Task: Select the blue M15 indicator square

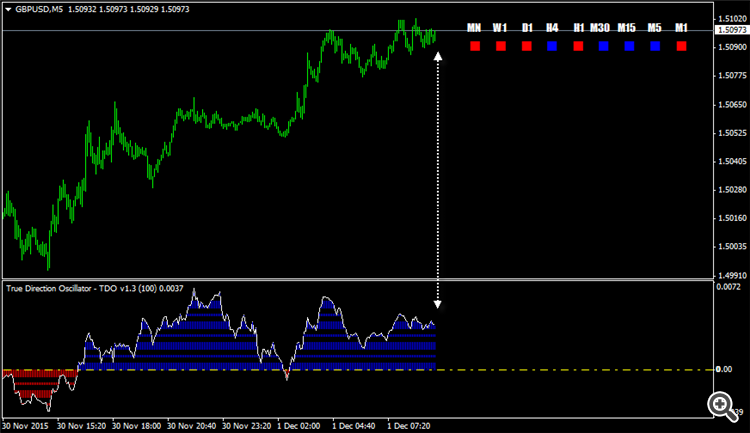Action: 629,46
